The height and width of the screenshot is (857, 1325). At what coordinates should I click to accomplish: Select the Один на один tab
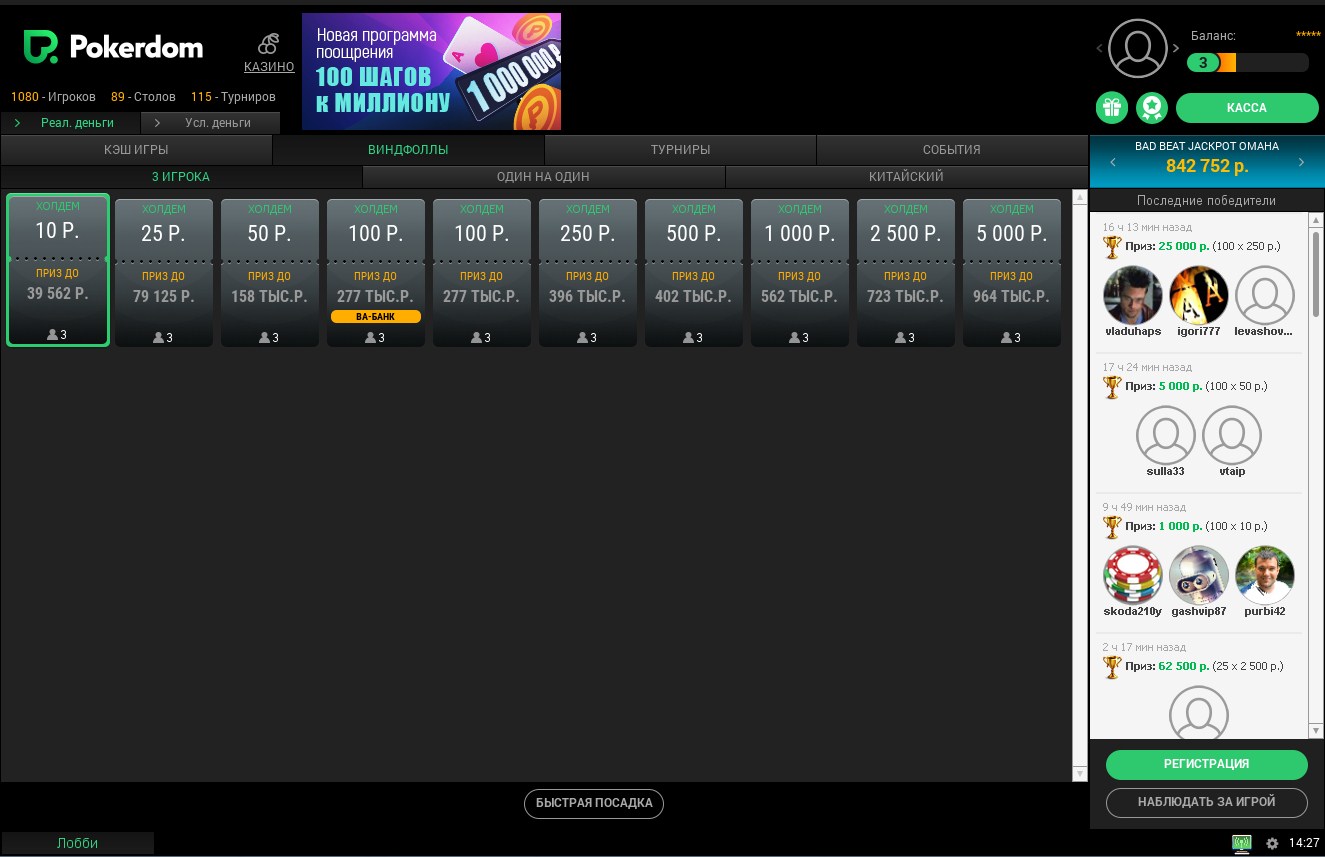pos(543,177)
